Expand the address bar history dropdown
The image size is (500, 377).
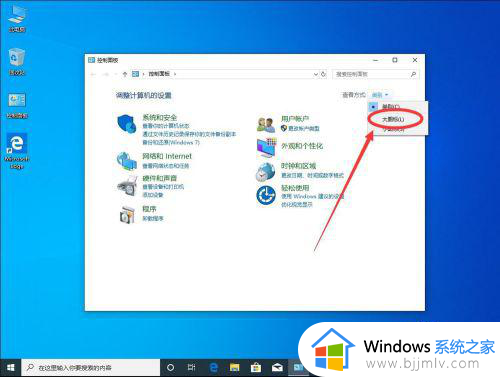pyautogui.click(x=316, y=74)
